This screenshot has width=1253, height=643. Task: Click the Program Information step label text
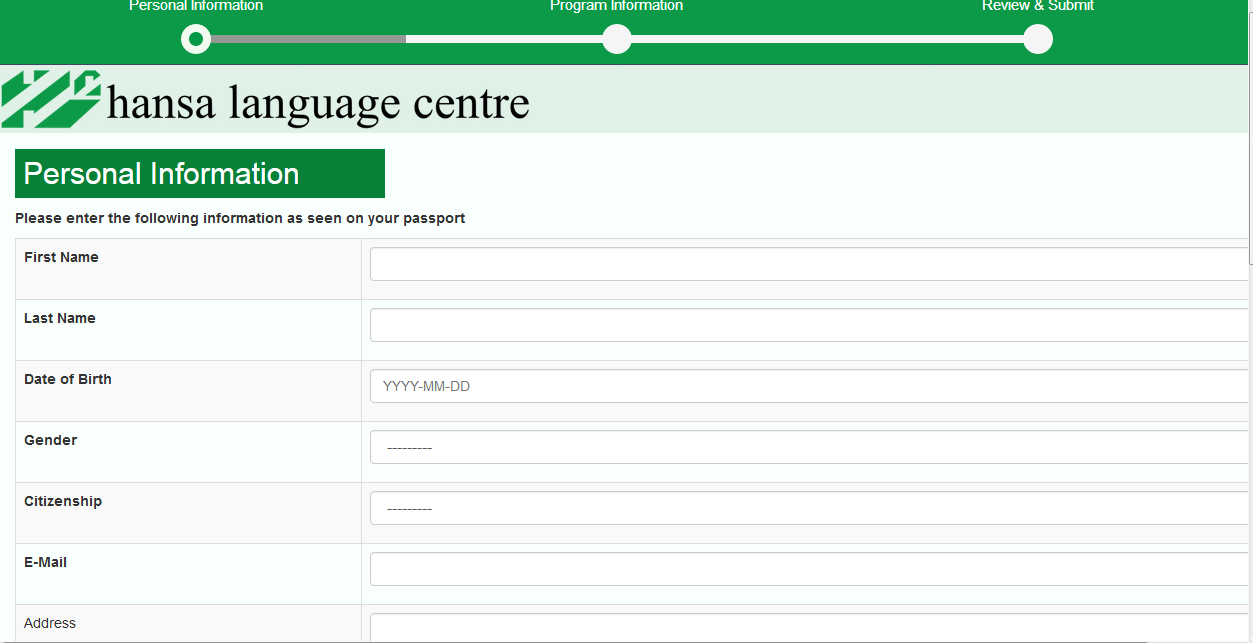click(x=616, y=6)
